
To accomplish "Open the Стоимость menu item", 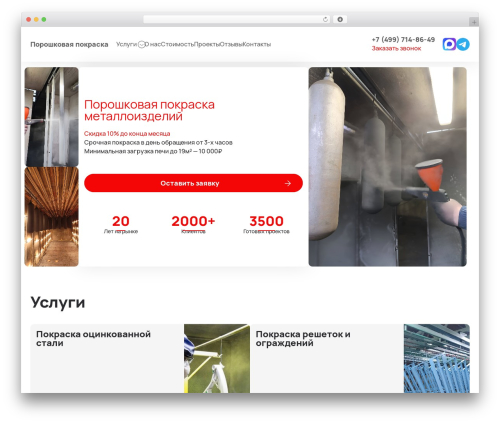I will 177,44.
